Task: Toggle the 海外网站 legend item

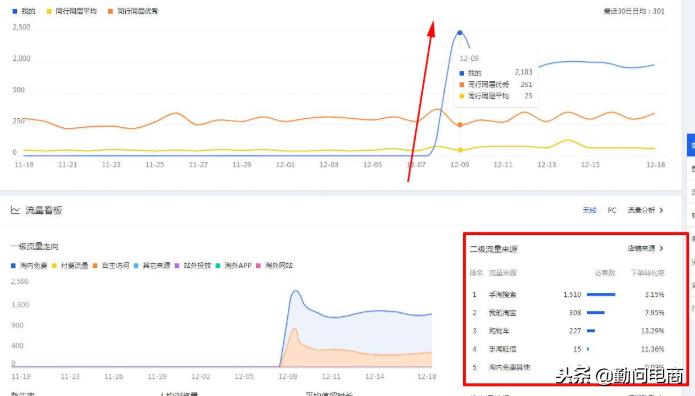Action: [274, 266]
